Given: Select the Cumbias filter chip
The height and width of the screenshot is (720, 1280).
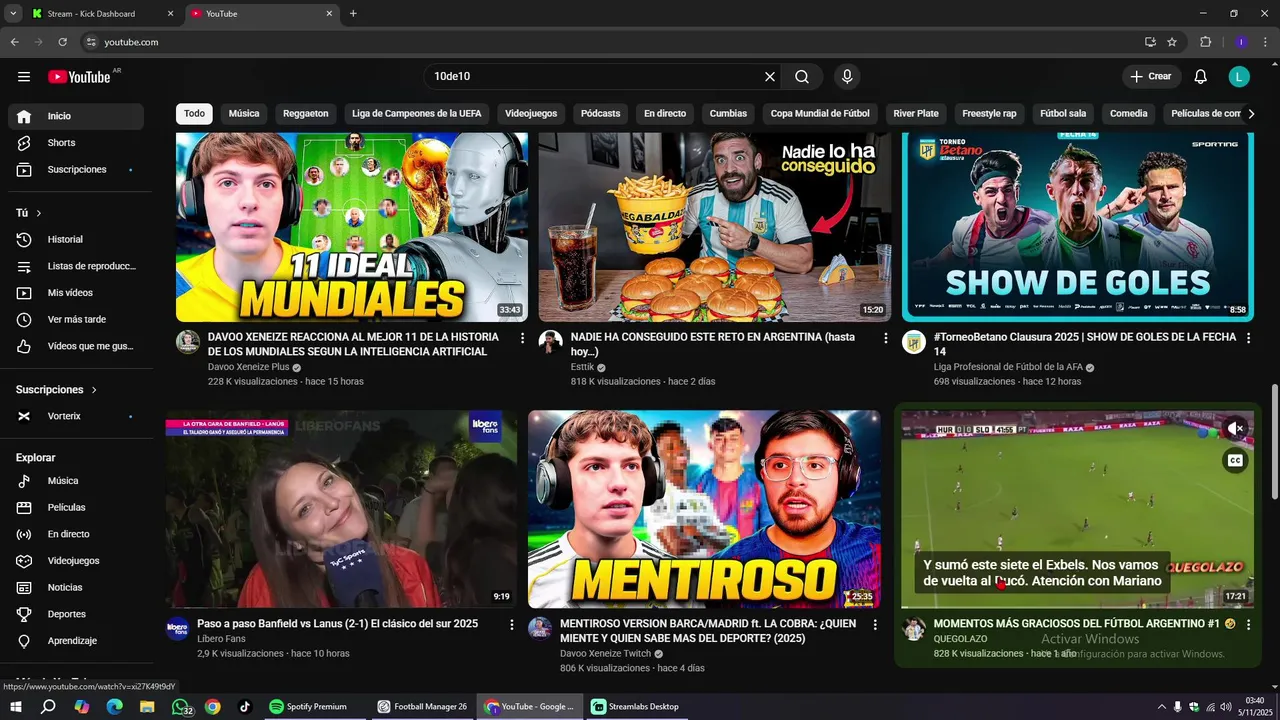Looking at the screenshot, I should coord(728,114).
